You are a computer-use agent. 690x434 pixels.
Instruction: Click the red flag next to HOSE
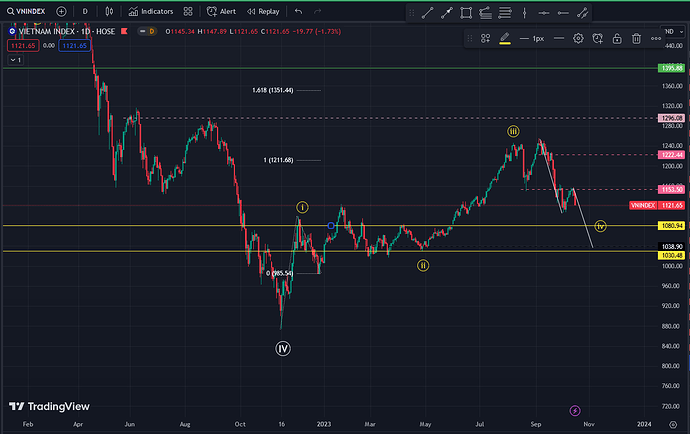click(124, 31)
